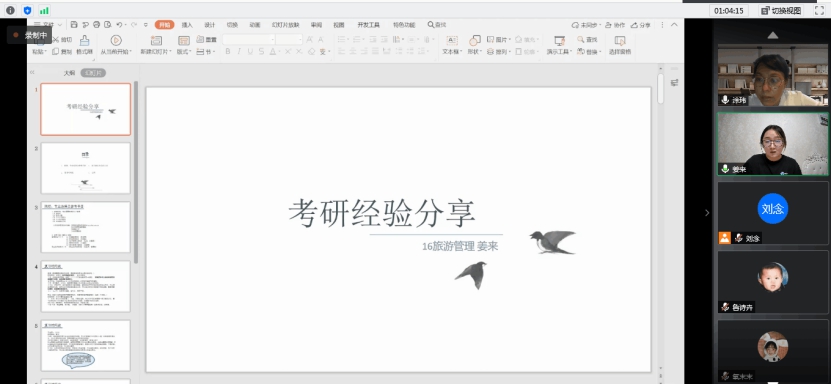Click the Undo arrow icon

click(119, 25)
